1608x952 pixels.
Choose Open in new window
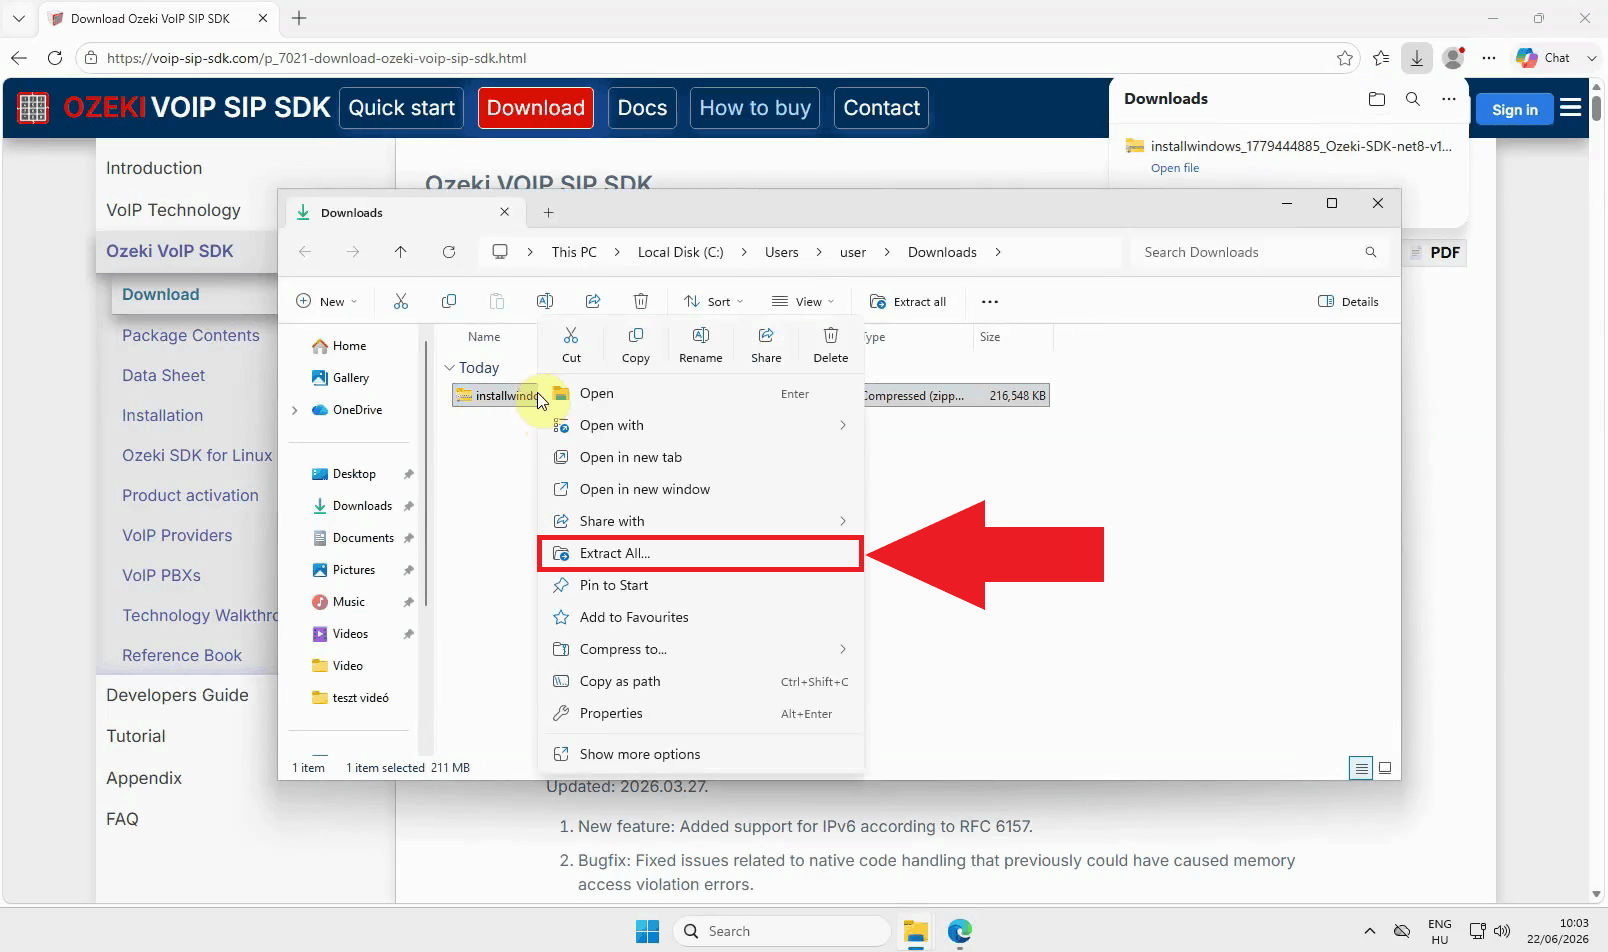tap(700, 489)
